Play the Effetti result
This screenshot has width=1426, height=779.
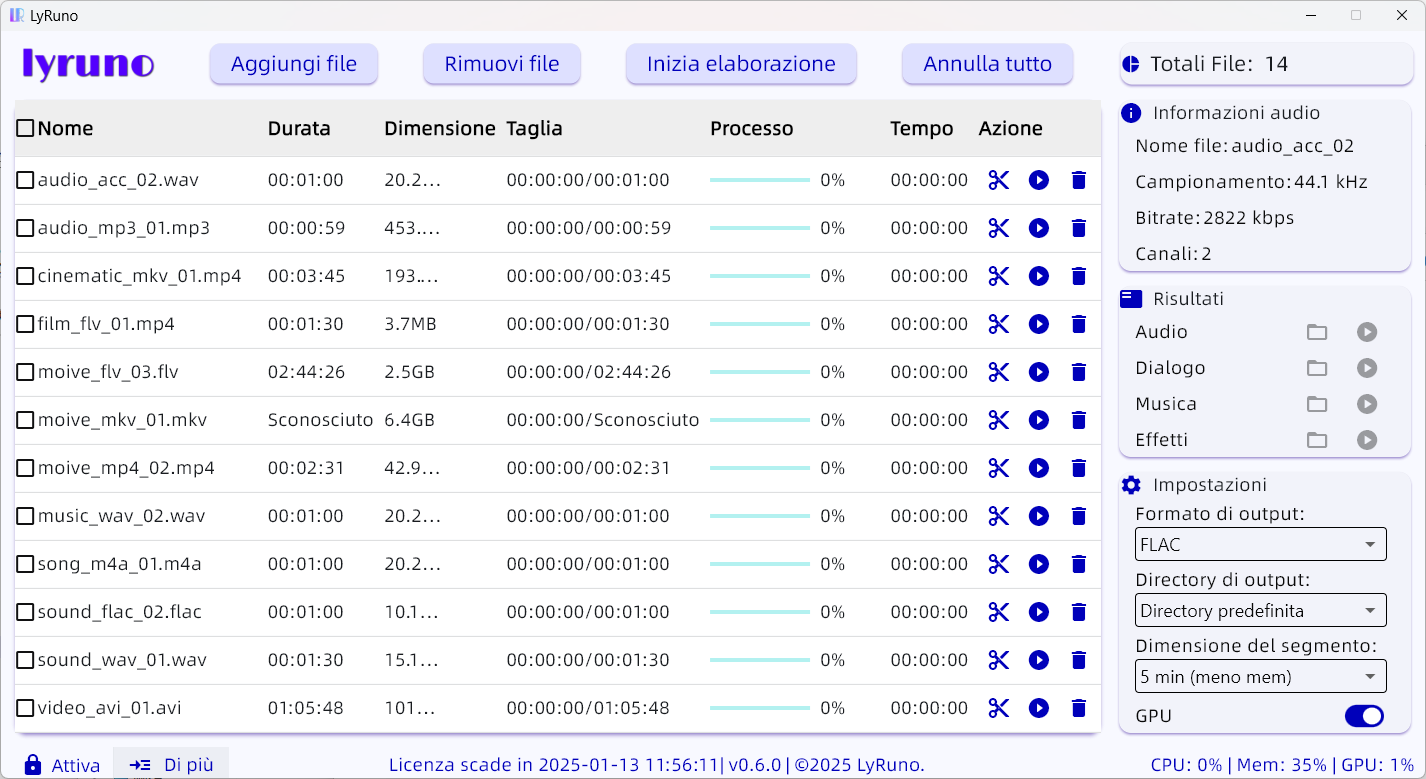click(1366, 440)
